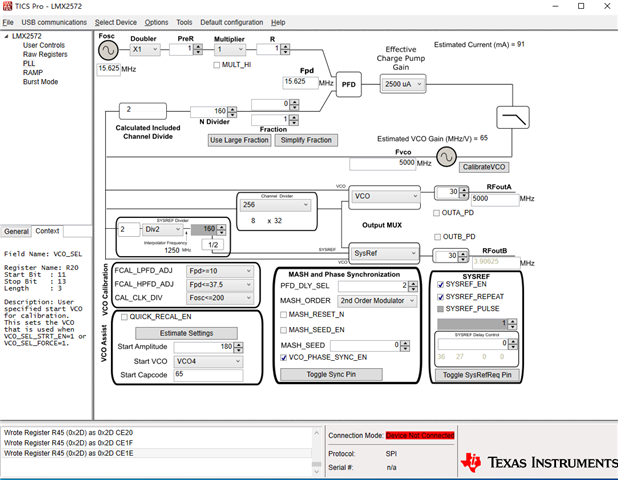This screenshot has width=618, height=480.
Task: Open the Start VCO dropdown
Action: 208,361
